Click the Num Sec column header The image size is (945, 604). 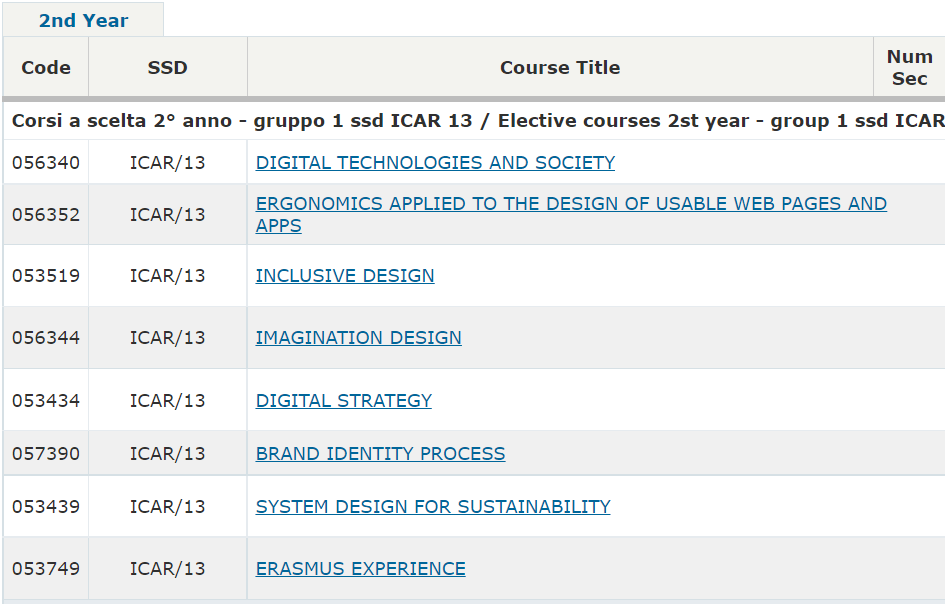pyautogui.click(x=909, y=67)
